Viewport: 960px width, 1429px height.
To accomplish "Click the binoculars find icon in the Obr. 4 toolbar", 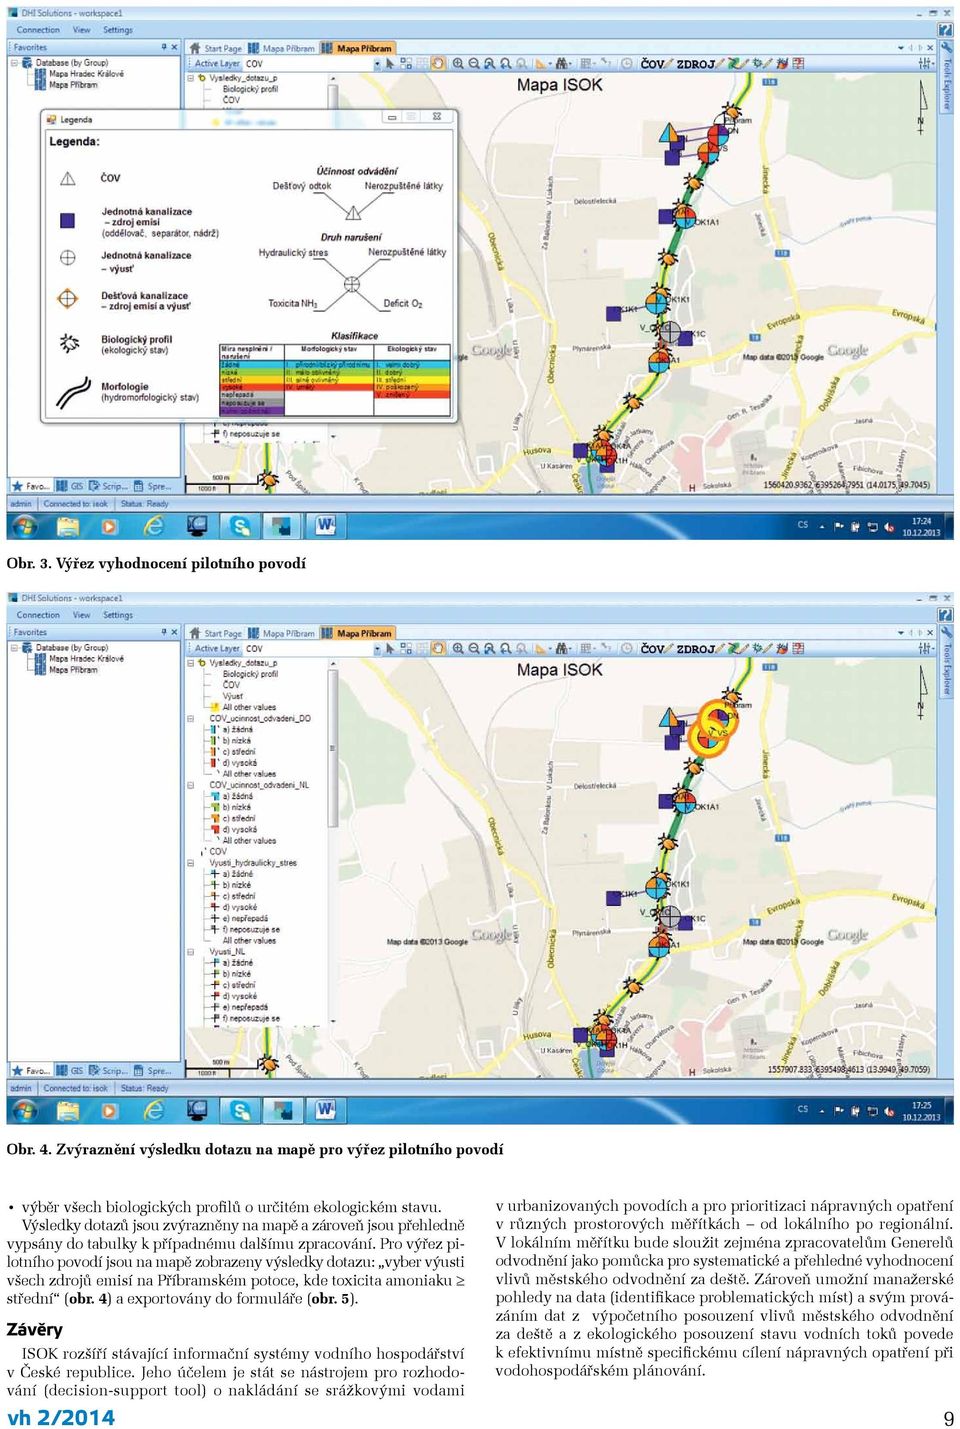I will 561,648.
